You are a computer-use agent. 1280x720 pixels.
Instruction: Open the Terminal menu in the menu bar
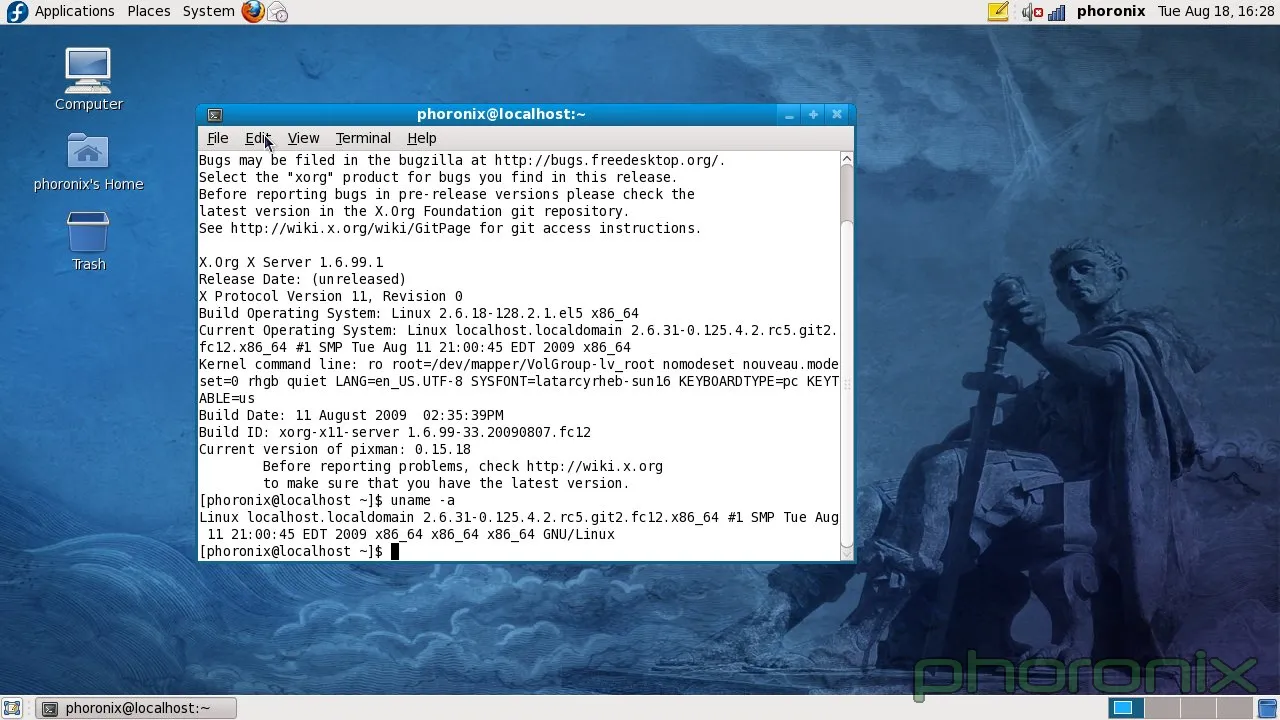pos(363,138)
